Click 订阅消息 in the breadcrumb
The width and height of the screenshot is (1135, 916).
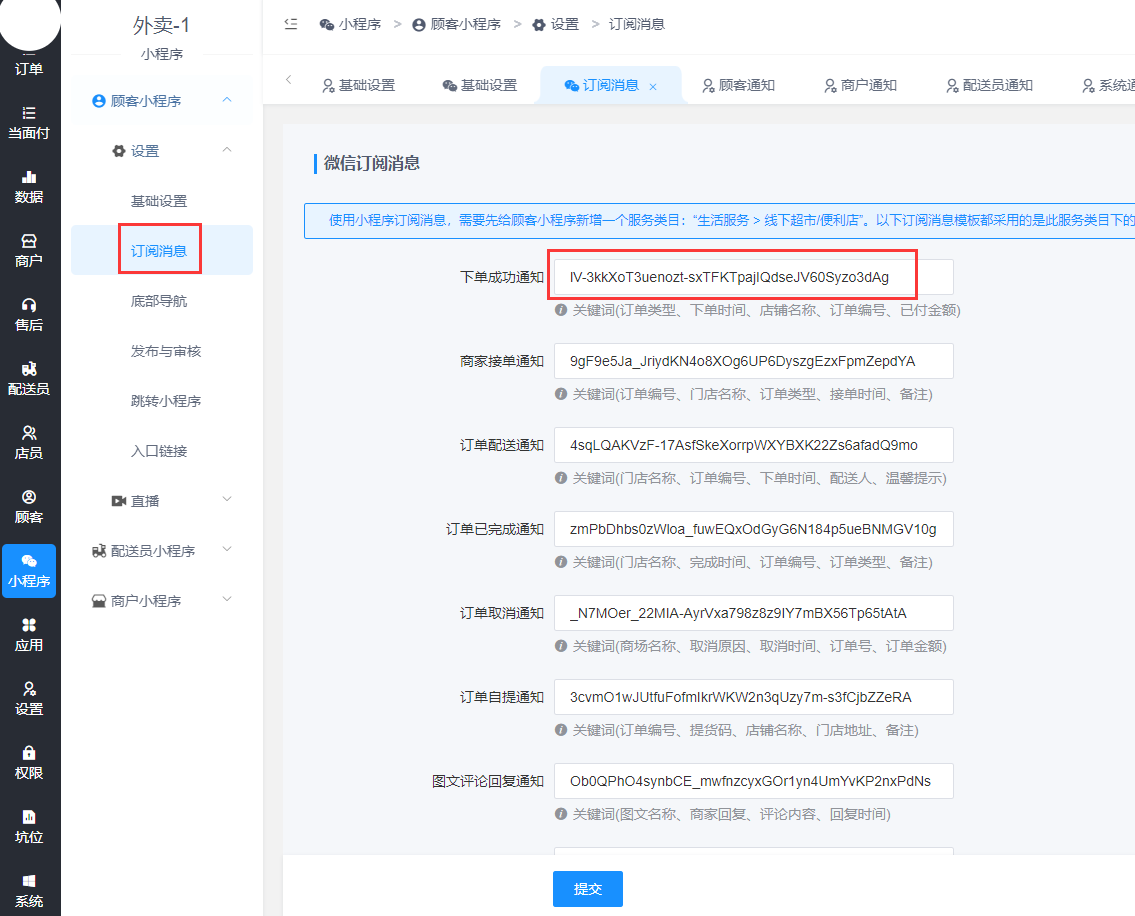click(637, 24)
